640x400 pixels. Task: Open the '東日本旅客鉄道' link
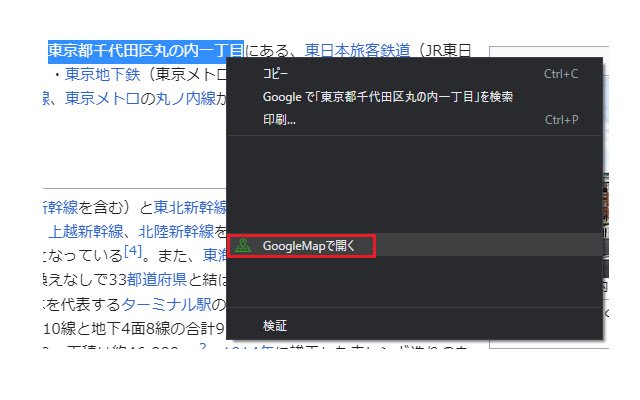[357, 51]
